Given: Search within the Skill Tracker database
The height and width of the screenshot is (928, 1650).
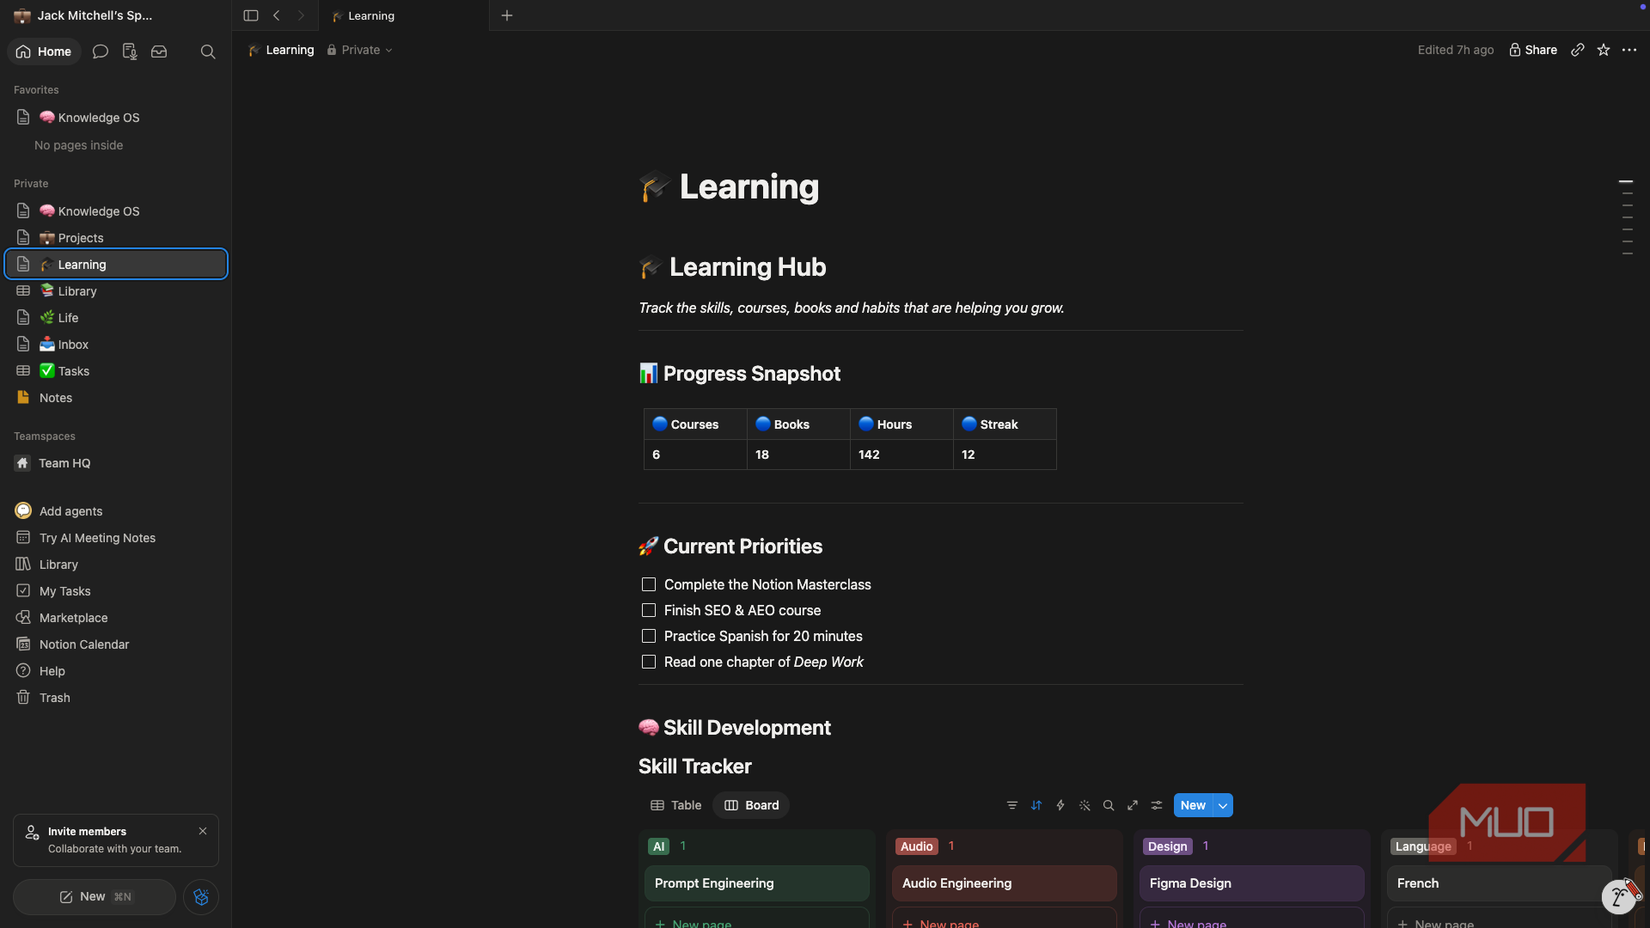Looking at the screenshot, I should 1108,806.
